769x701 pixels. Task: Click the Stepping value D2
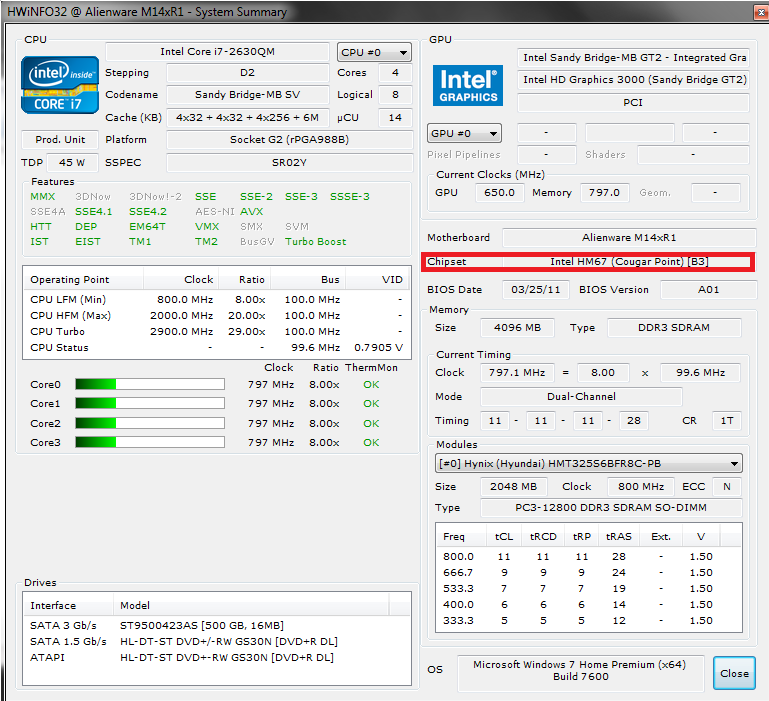[x=248, y=73]
